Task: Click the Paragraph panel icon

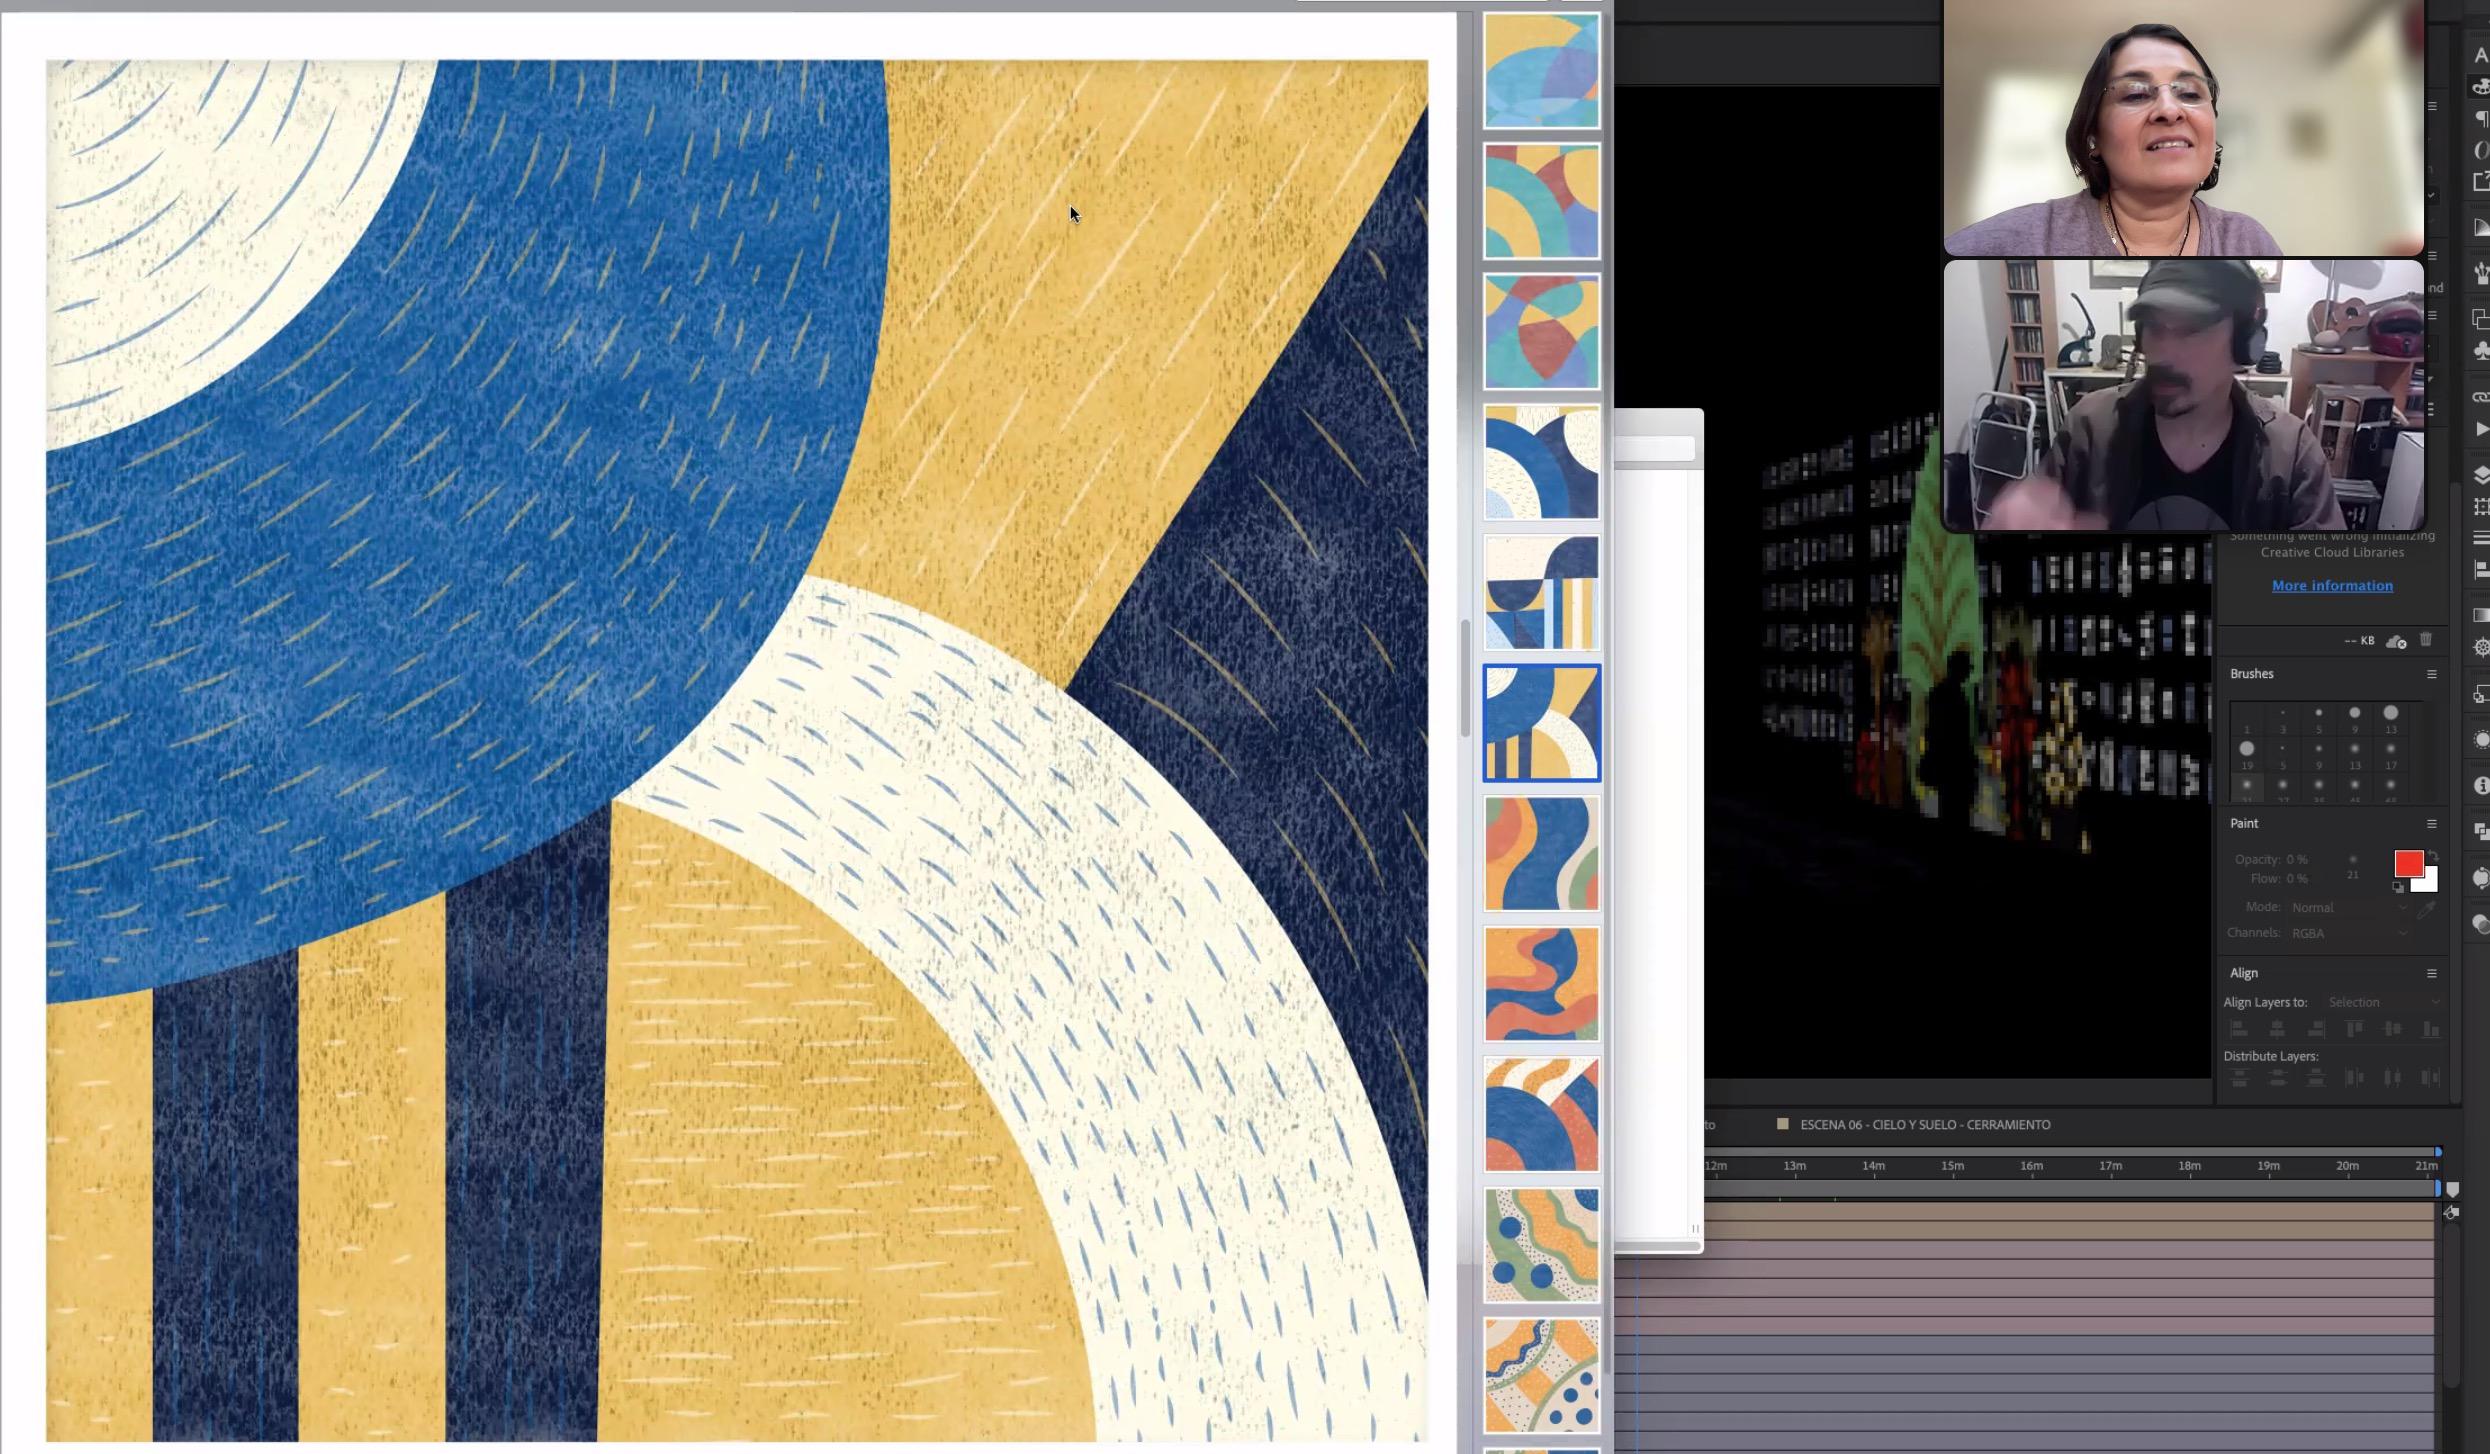Action: 2481,119
